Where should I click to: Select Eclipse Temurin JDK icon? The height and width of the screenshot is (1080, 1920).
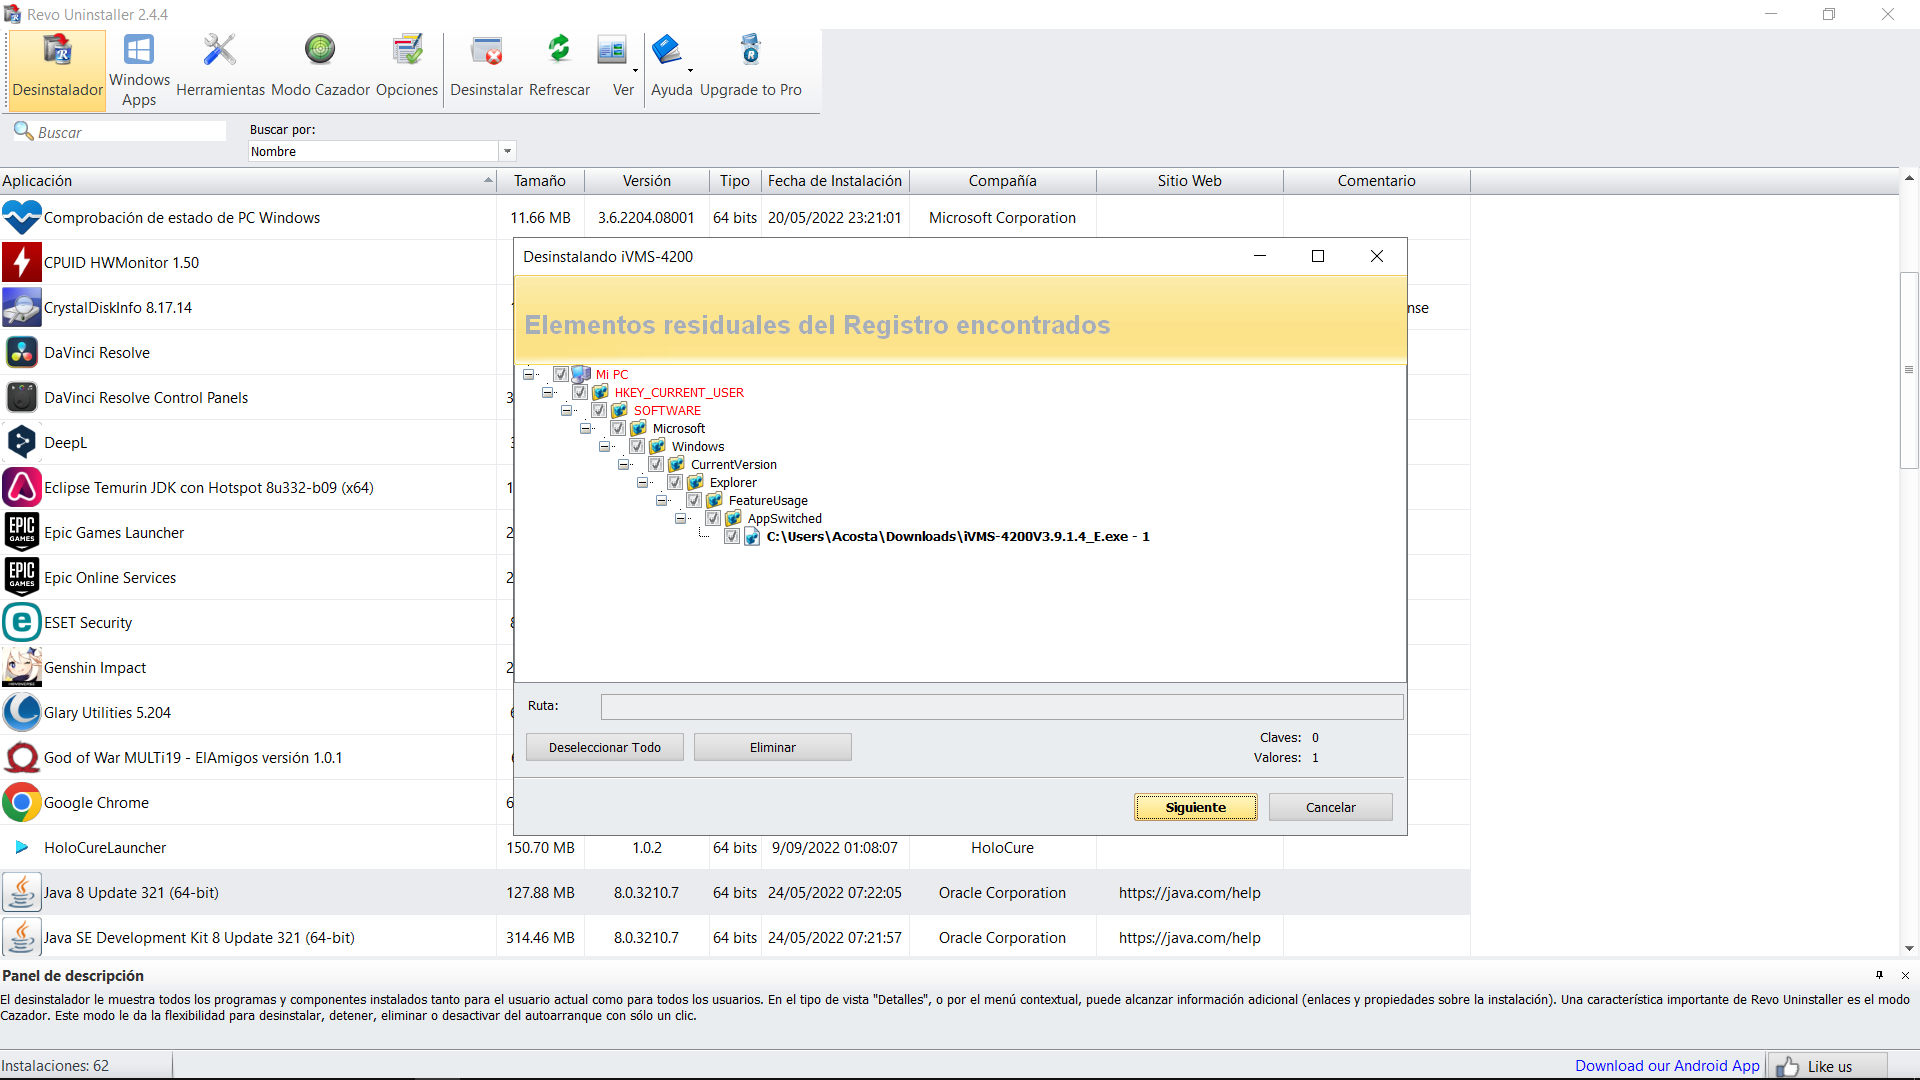(x=21, y=487)
